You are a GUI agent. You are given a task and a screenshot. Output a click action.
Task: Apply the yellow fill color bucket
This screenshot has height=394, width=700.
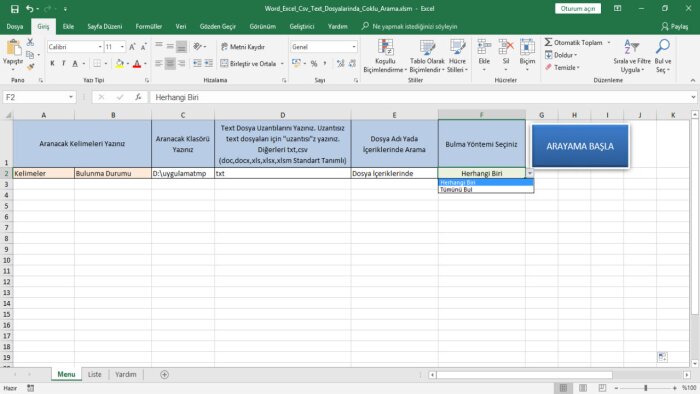tap(119, 64)
